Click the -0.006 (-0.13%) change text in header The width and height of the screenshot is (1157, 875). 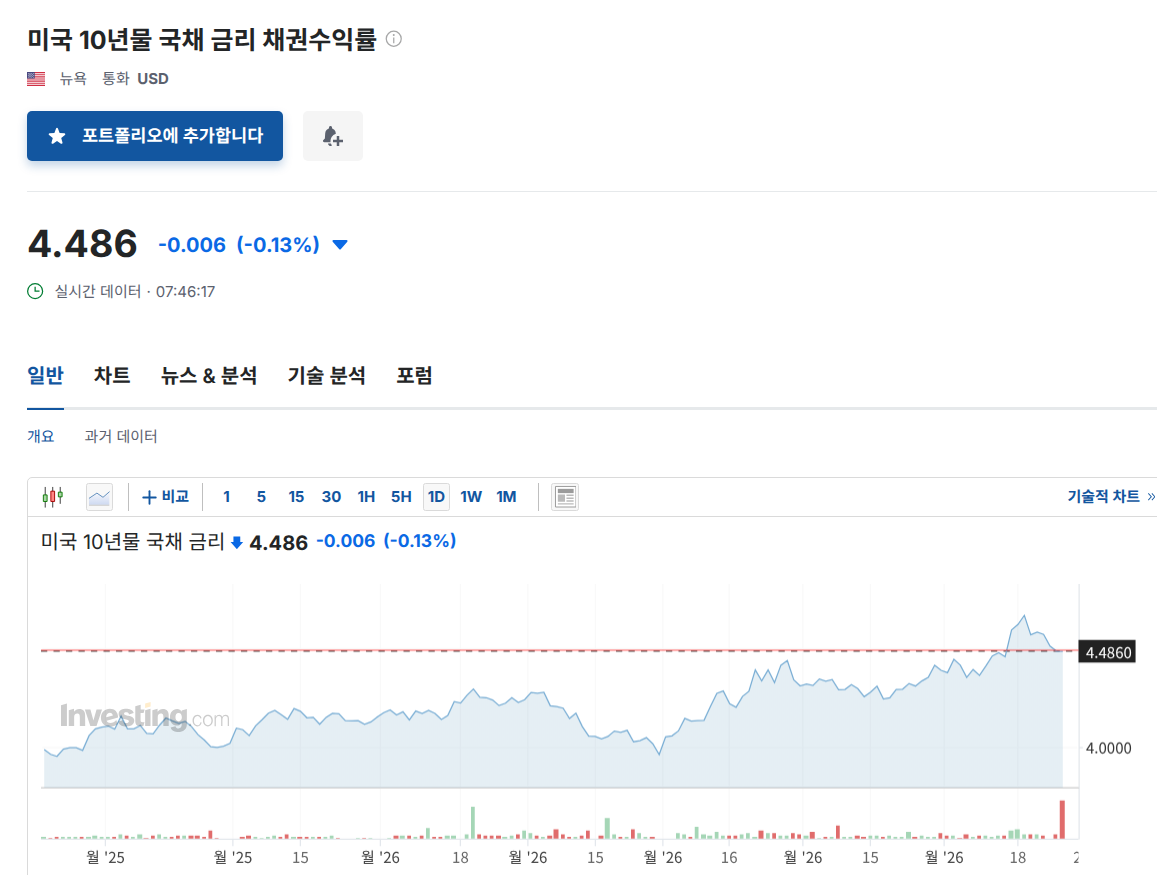(x=239, y=245)
